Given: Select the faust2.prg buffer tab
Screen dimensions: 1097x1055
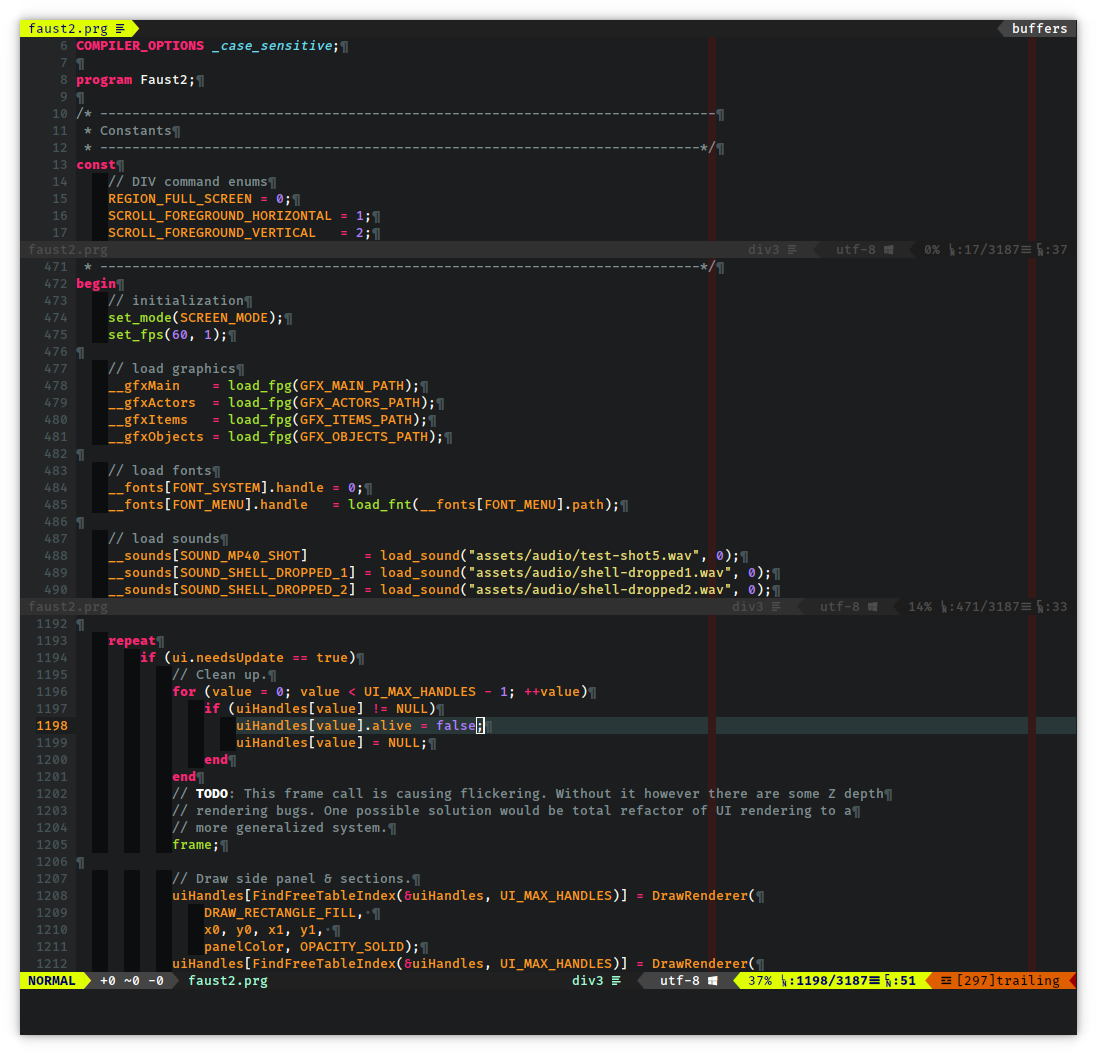Looking at the screenshot, I should pyautogui.click(x=68, y=29).
